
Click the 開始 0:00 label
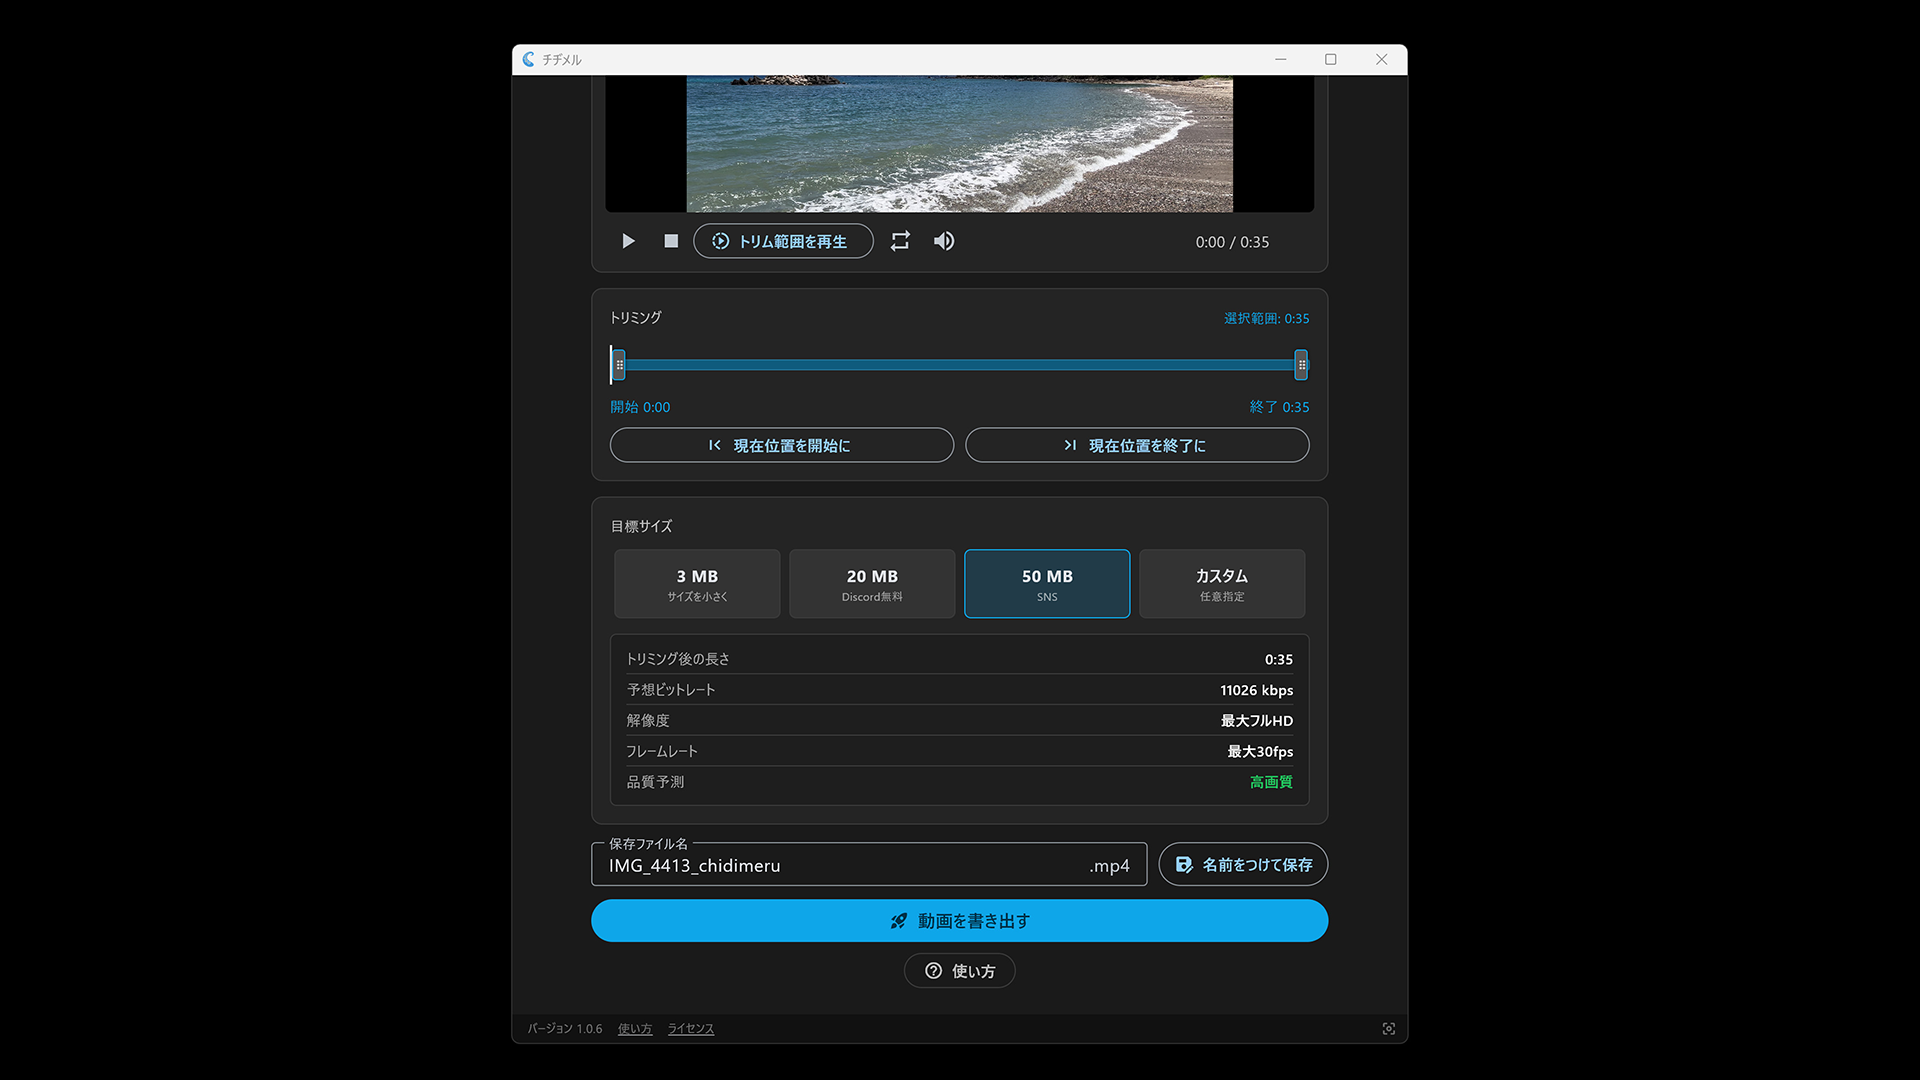click(x=640, y=407)
